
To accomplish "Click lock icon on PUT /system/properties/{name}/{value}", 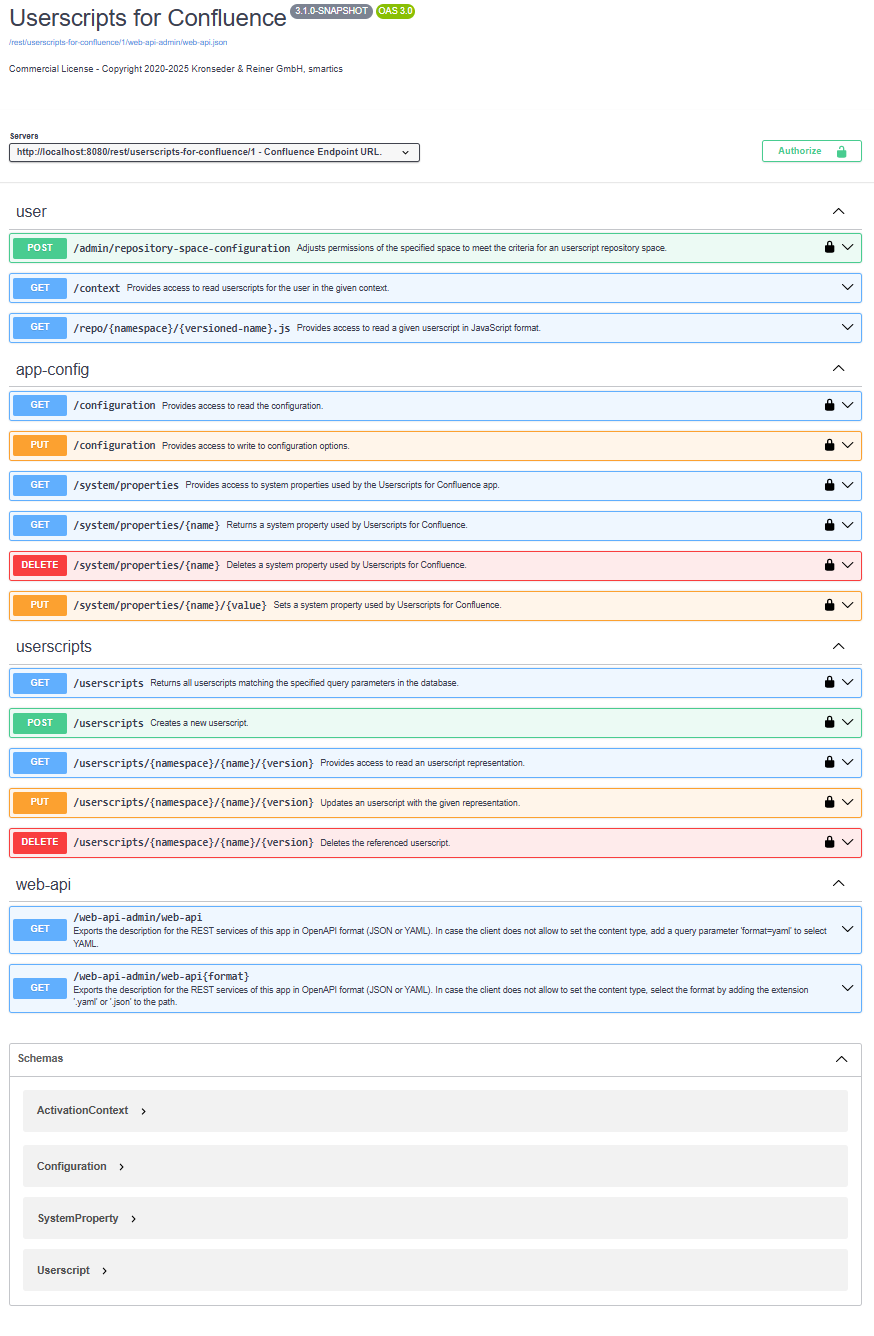I will (x=829, y=605).
